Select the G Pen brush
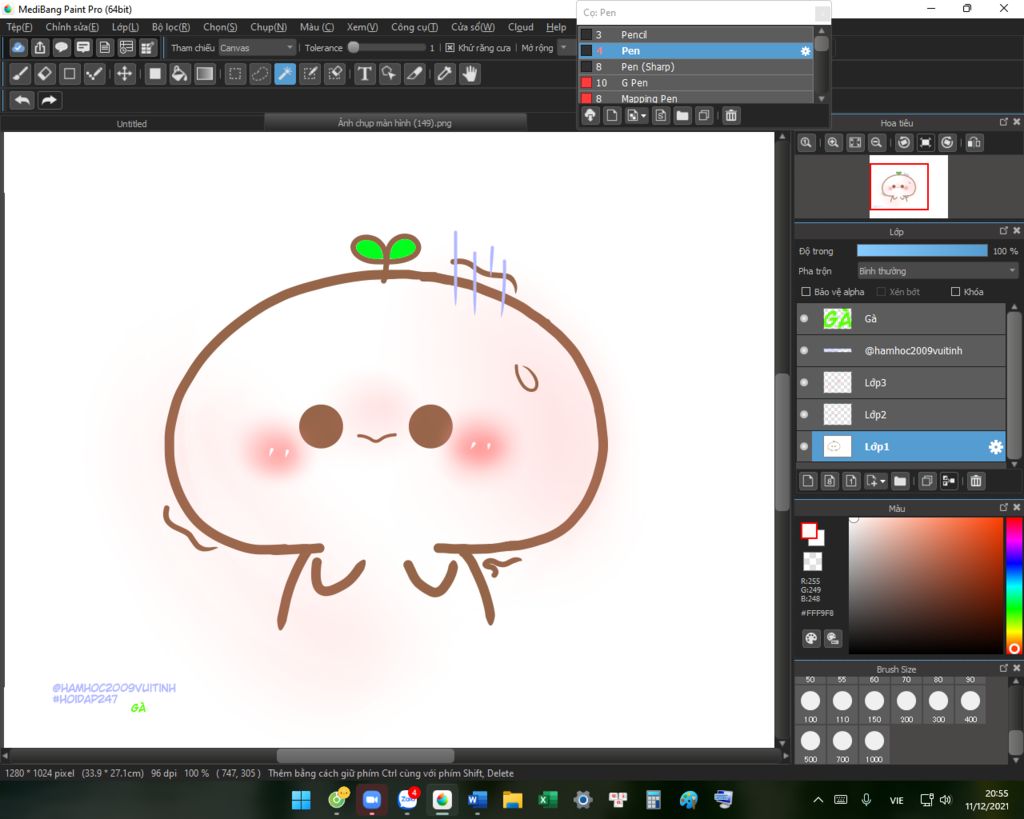Image resolution: width=1024 pixels, height=819 pixels. tap(696, 83)
